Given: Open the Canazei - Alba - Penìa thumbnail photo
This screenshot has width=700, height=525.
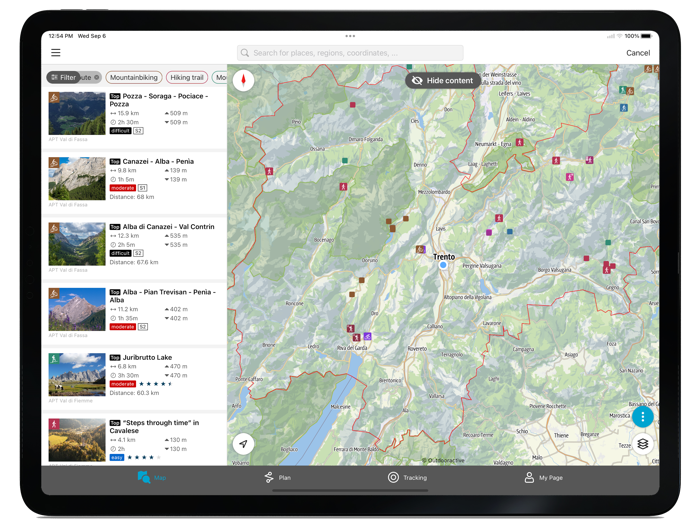Looking at the screenshot, I should click(77, 179).
